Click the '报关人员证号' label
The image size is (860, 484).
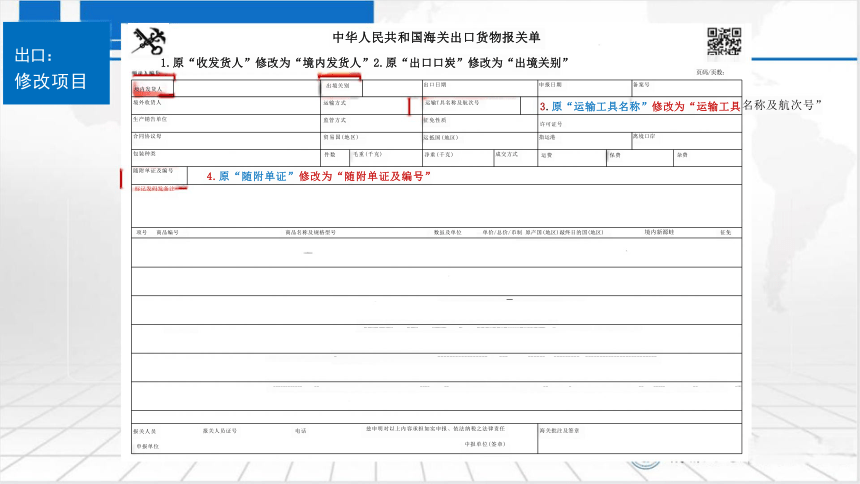[220, 431]
